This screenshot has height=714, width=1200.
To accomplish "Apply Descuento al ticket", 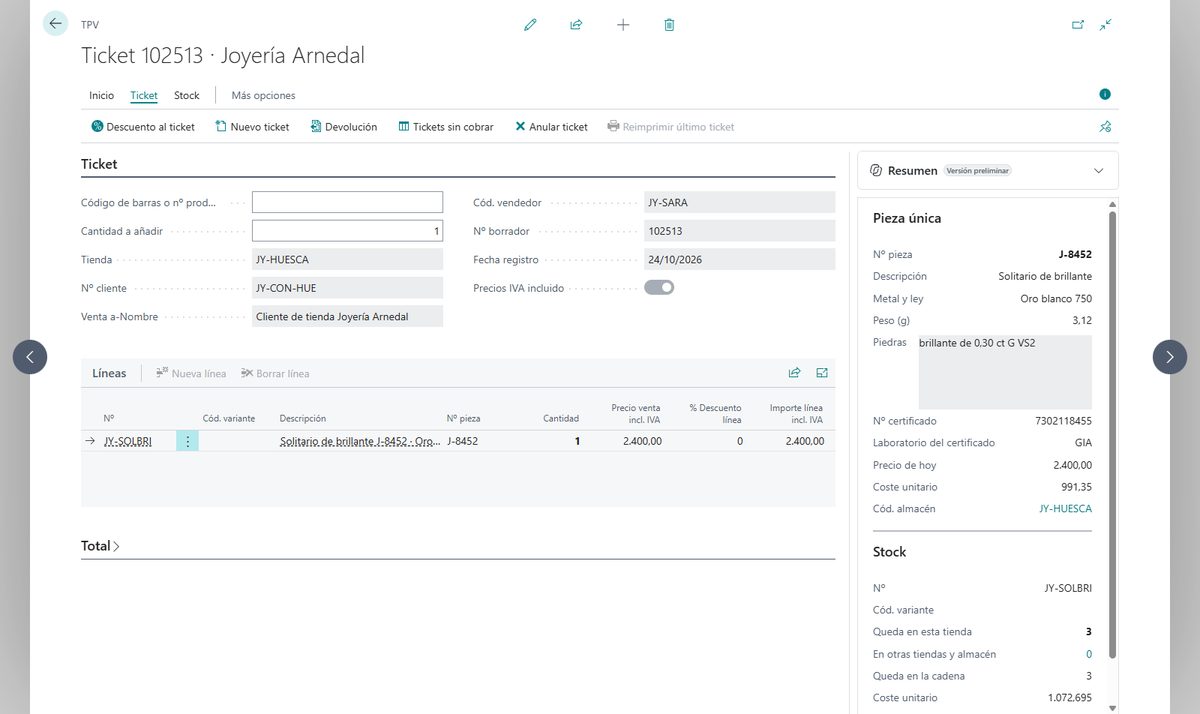I will click(x=143, y=127).
